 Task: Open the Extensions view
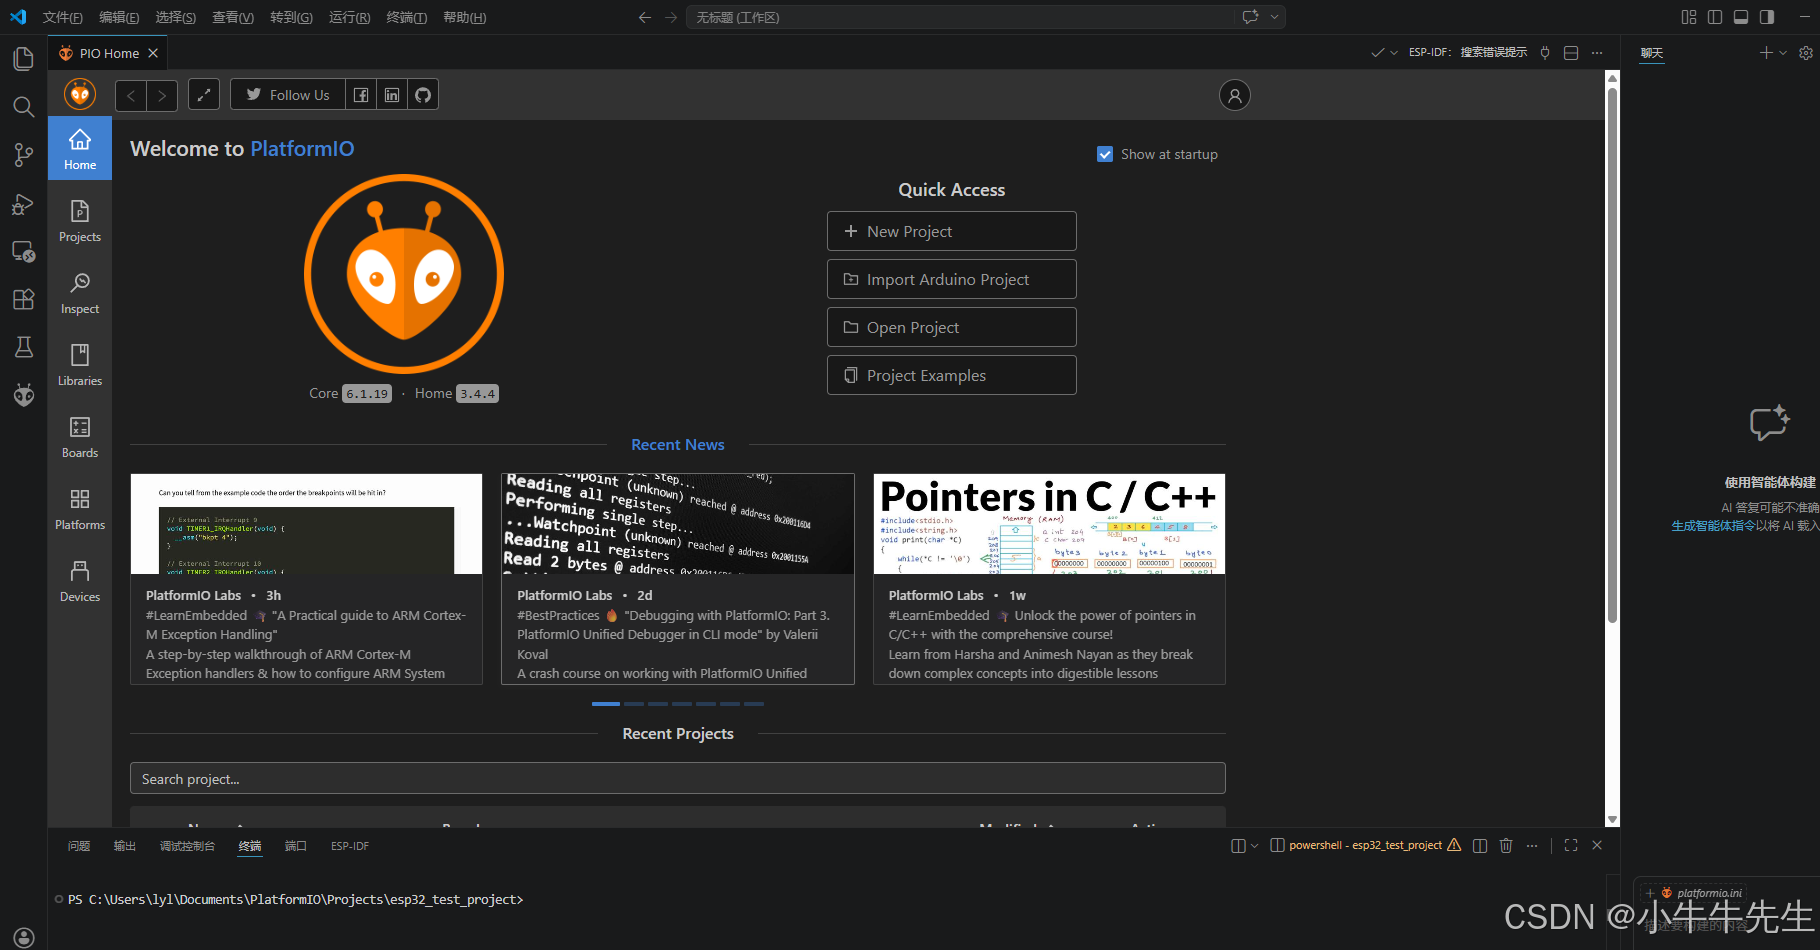[23, 299]
